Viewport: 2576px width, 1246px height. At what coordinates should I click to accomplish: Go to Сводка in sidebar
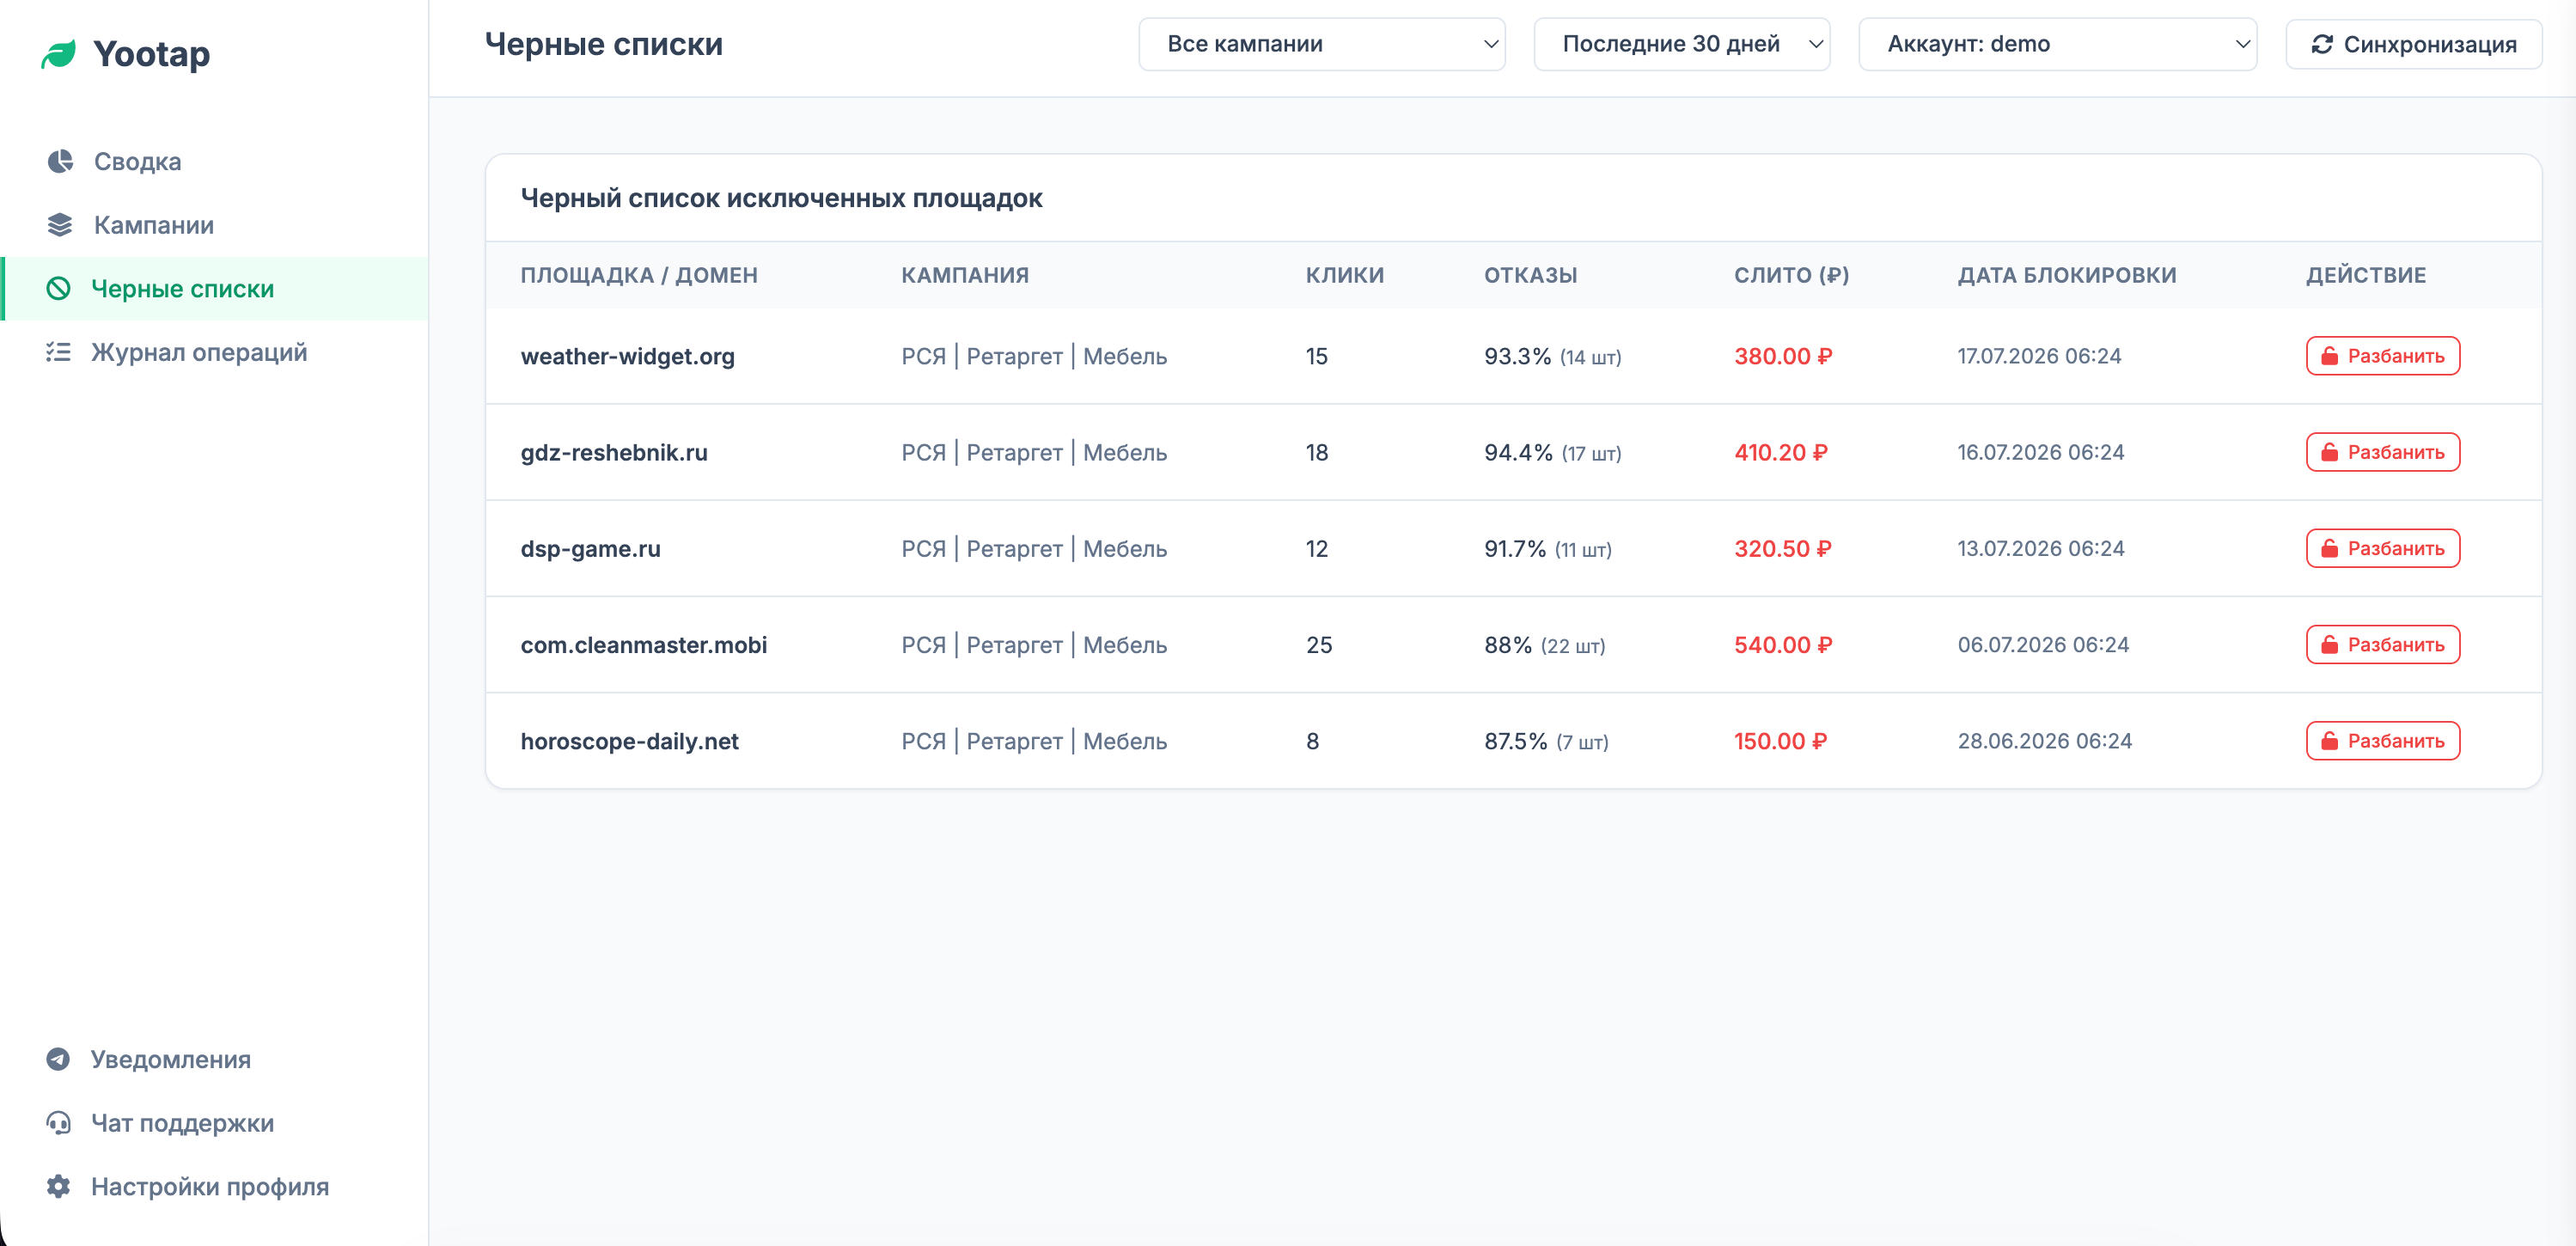point(214,161)
